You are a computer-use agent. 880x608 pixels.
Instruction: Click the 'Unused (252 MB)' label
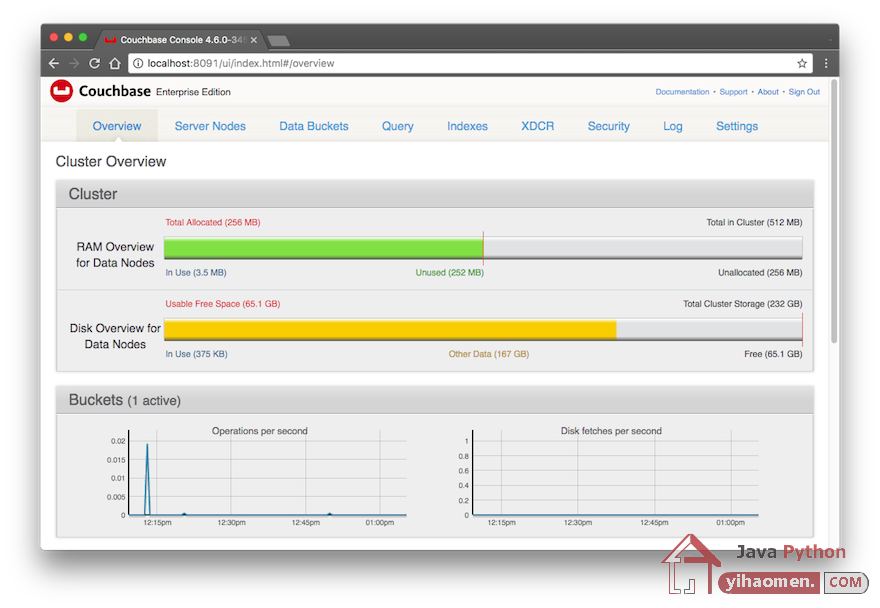click(x=449, y=272)
